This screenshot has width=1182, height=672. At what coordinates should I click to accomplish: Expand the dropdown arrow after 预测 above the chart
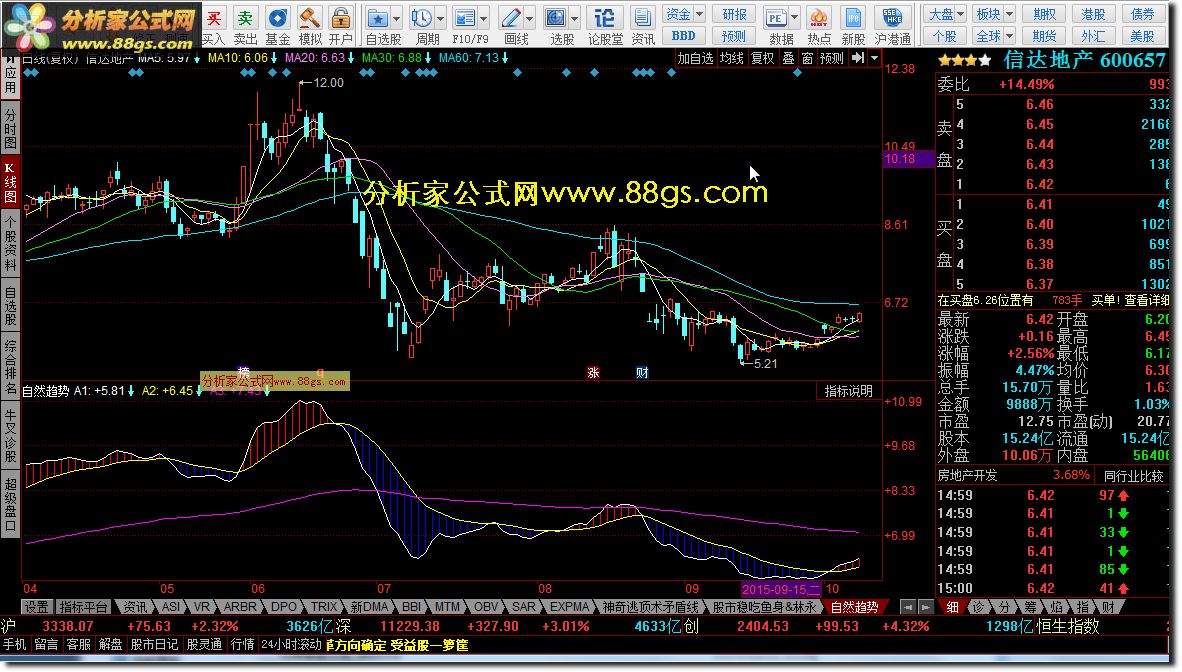pyautogui.click(x=874, y=58)
